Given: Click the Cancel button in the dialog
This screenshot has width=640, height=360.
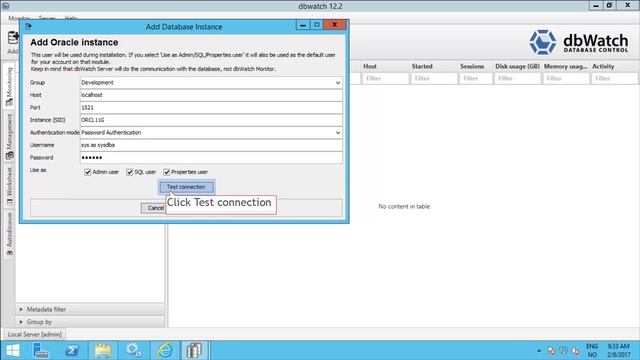Looking at the screenshot, I should pos(153,208).
